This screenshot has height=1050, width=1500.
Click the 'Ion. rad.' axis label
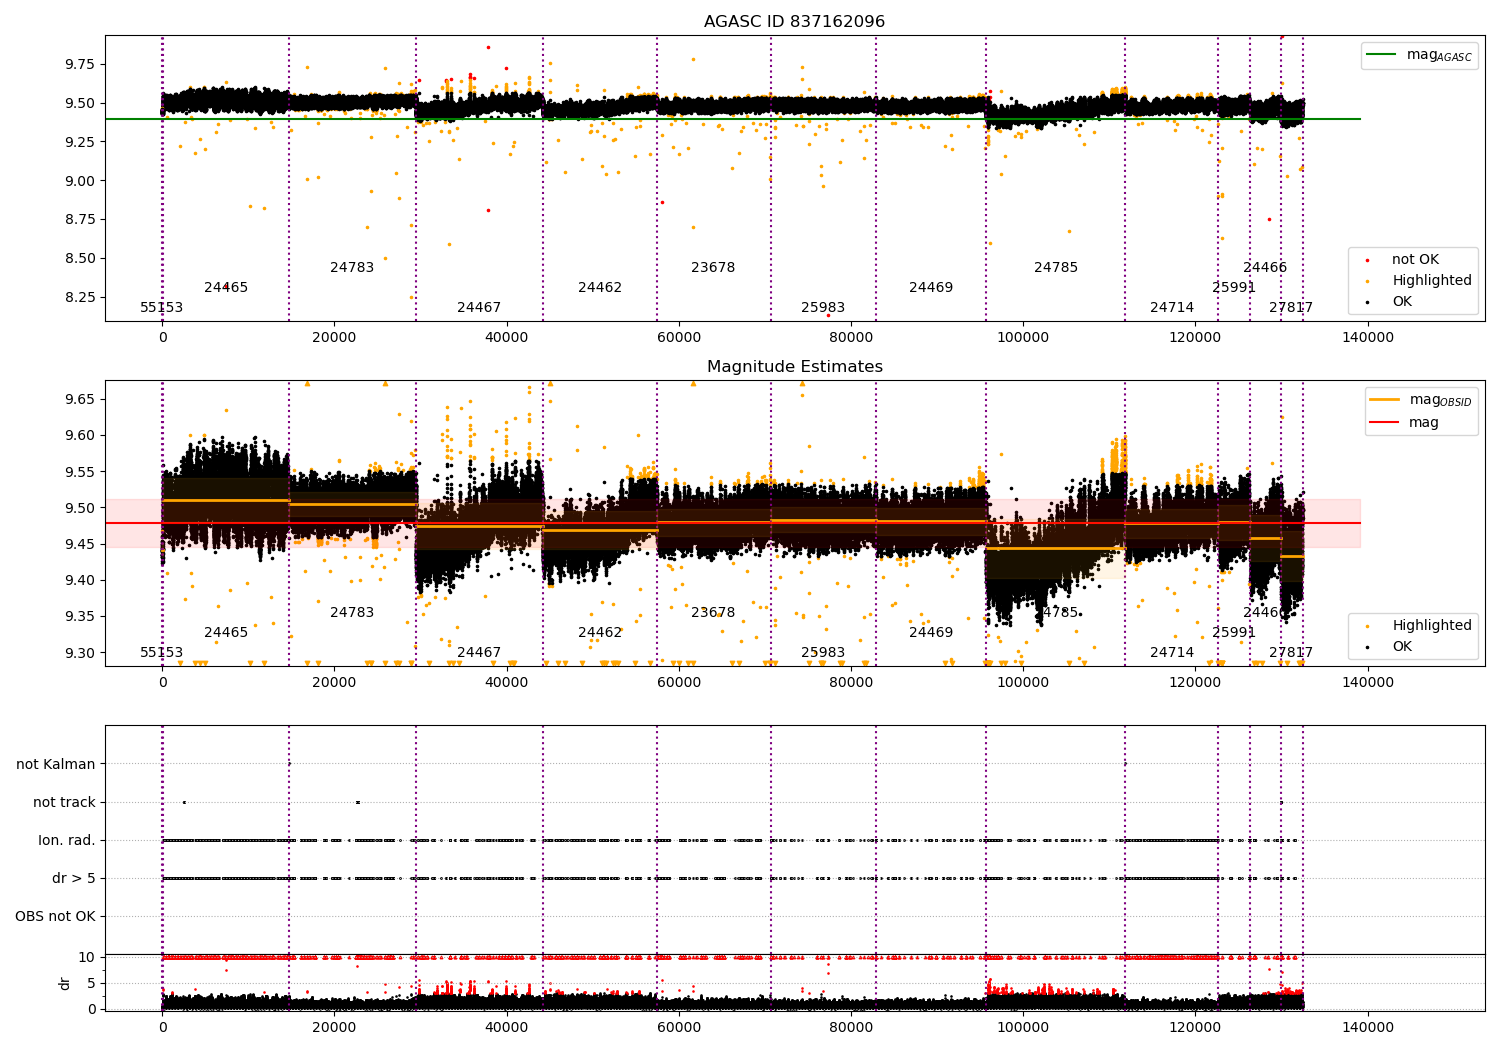pyautogui.click(x=67, y=841)
